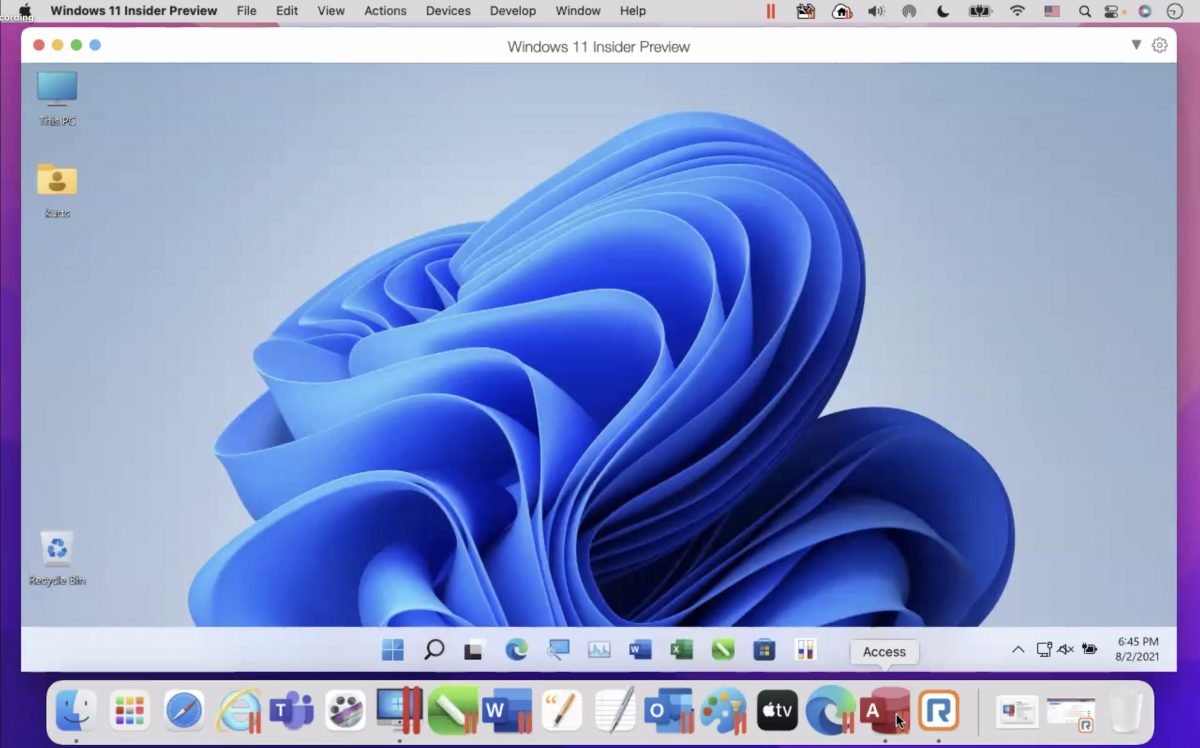Open VM configuration gear in title bar
The height and width of the screenshot is (748, 1200).
pos(1160,45)
